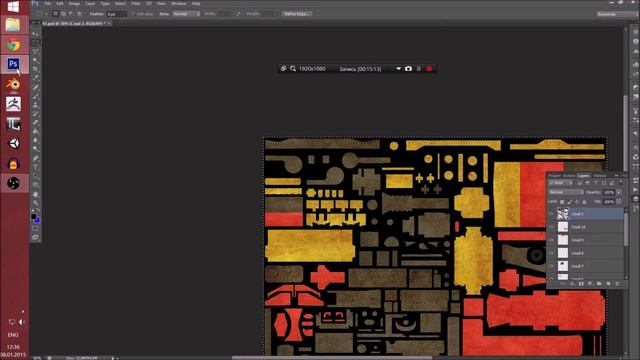The width and height of the screenshot is (640, 360).
Task: Select the Brush tool
Action: [x=36, y=96]
